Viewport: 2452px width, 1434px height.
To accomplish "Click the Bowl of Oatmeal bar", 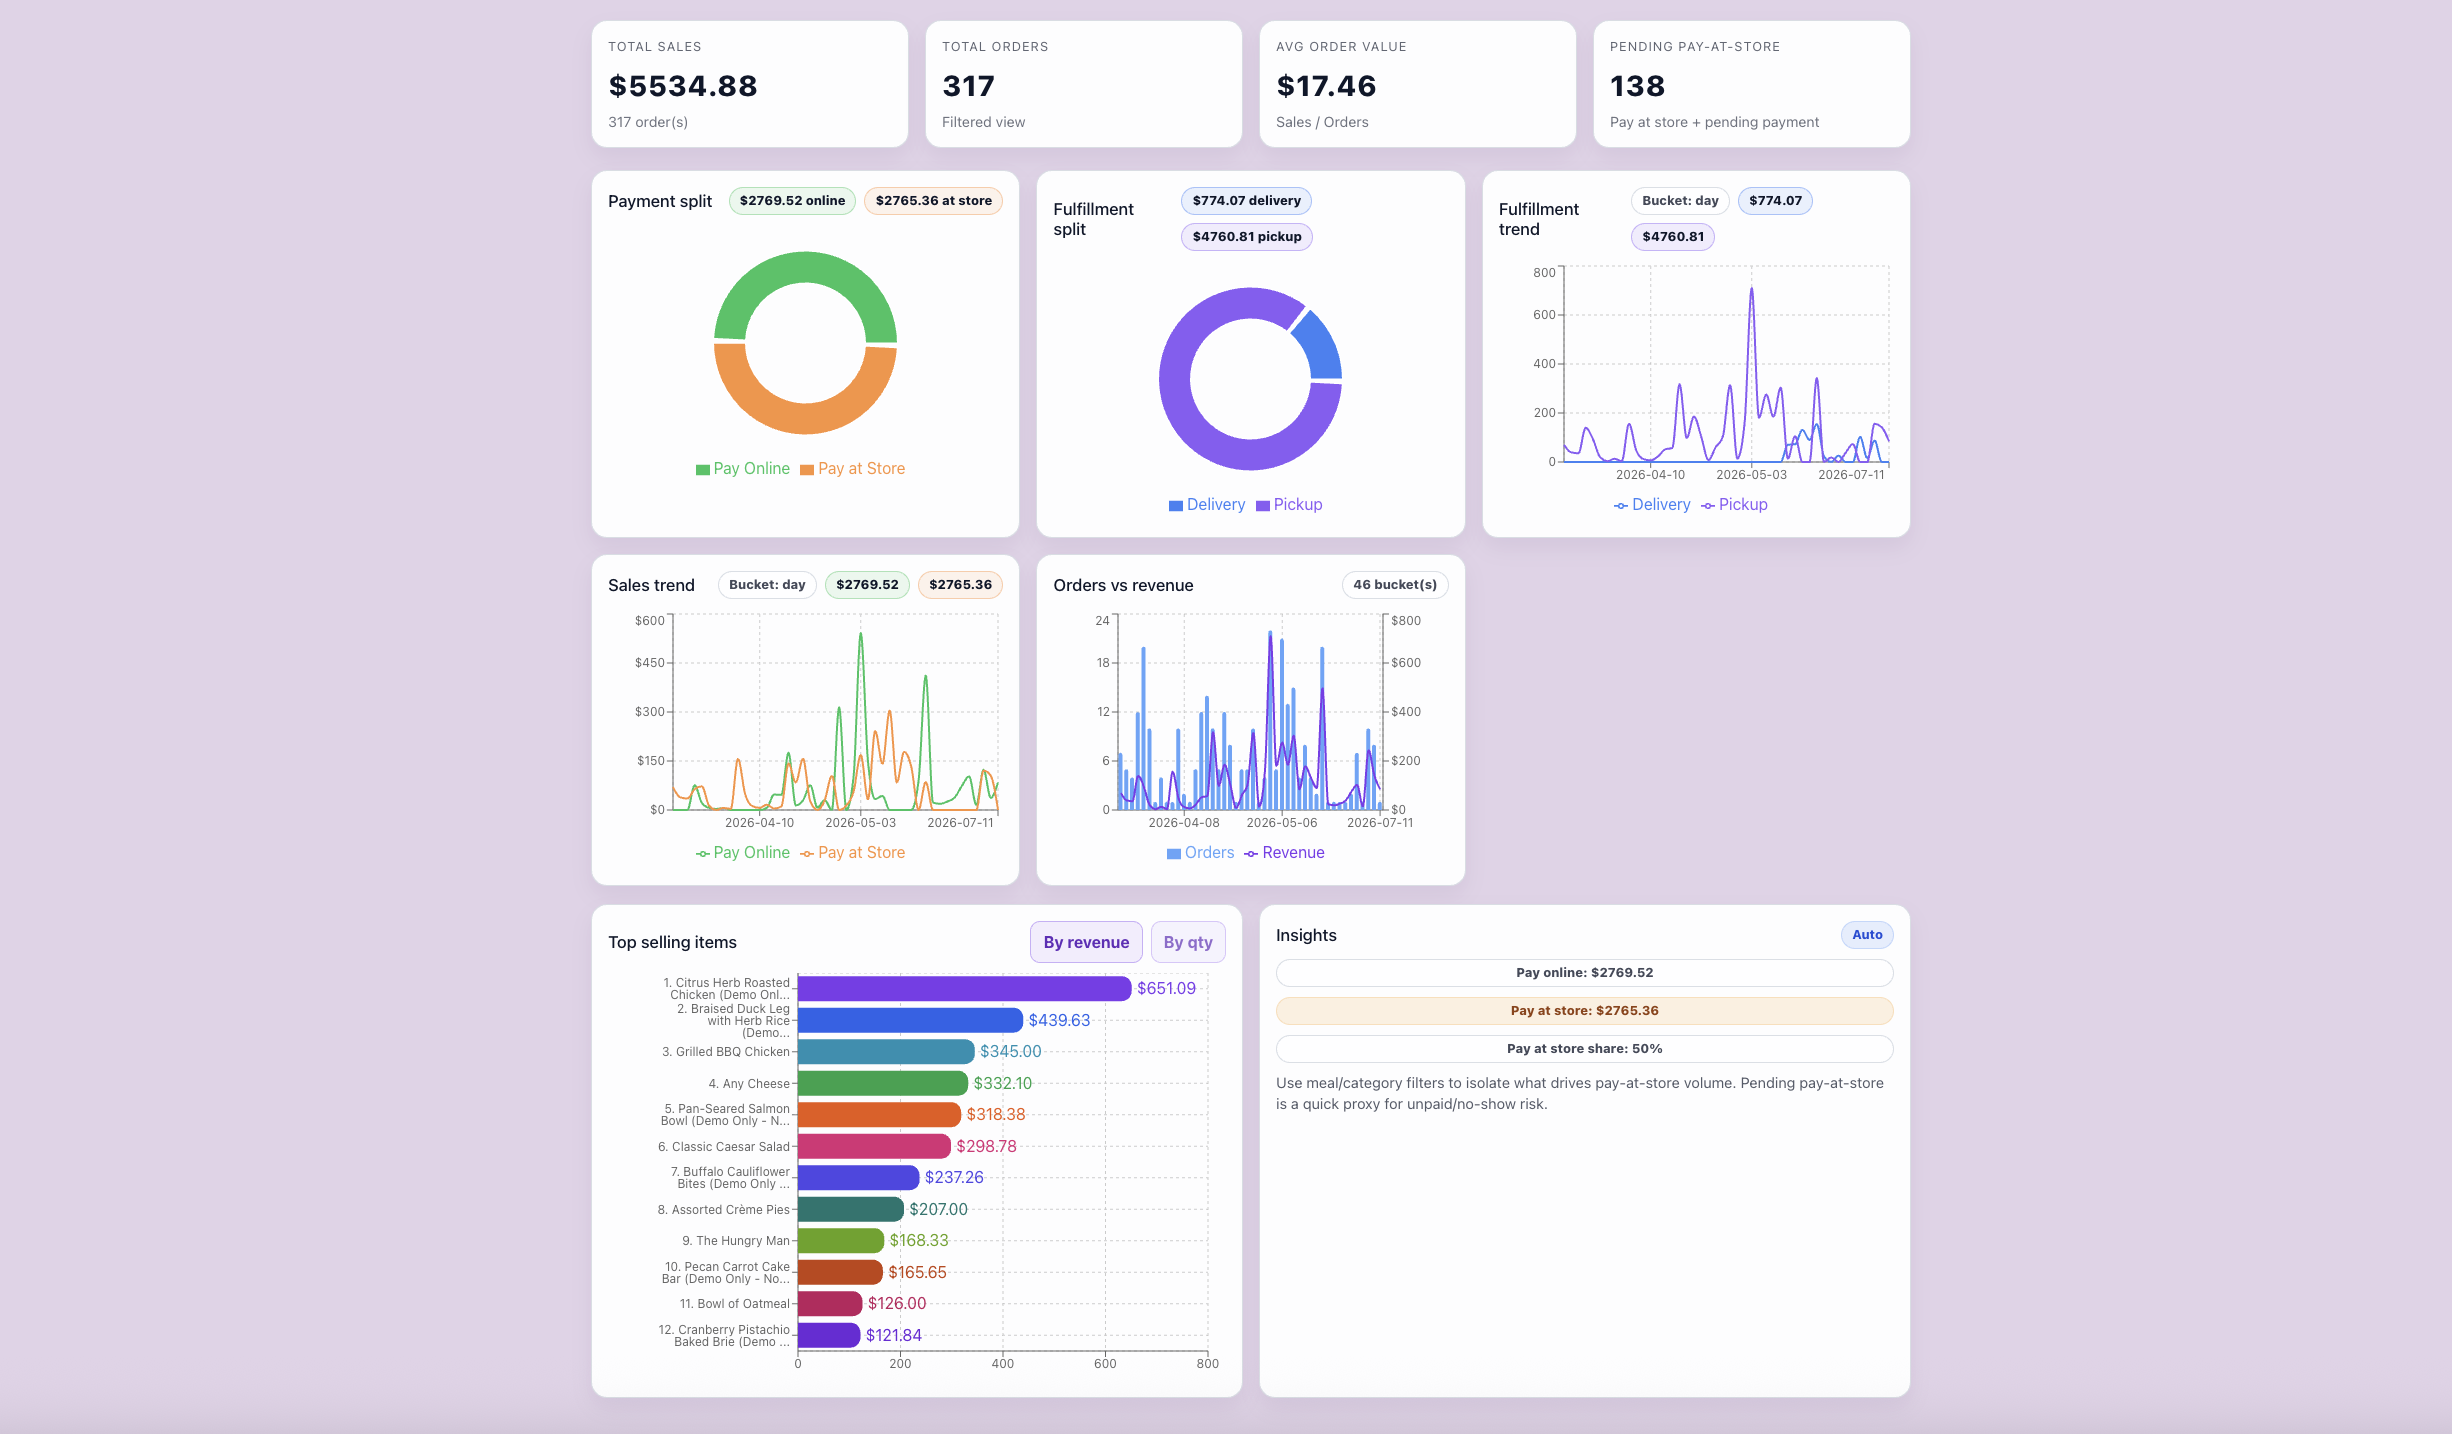I will (830, 1303).
